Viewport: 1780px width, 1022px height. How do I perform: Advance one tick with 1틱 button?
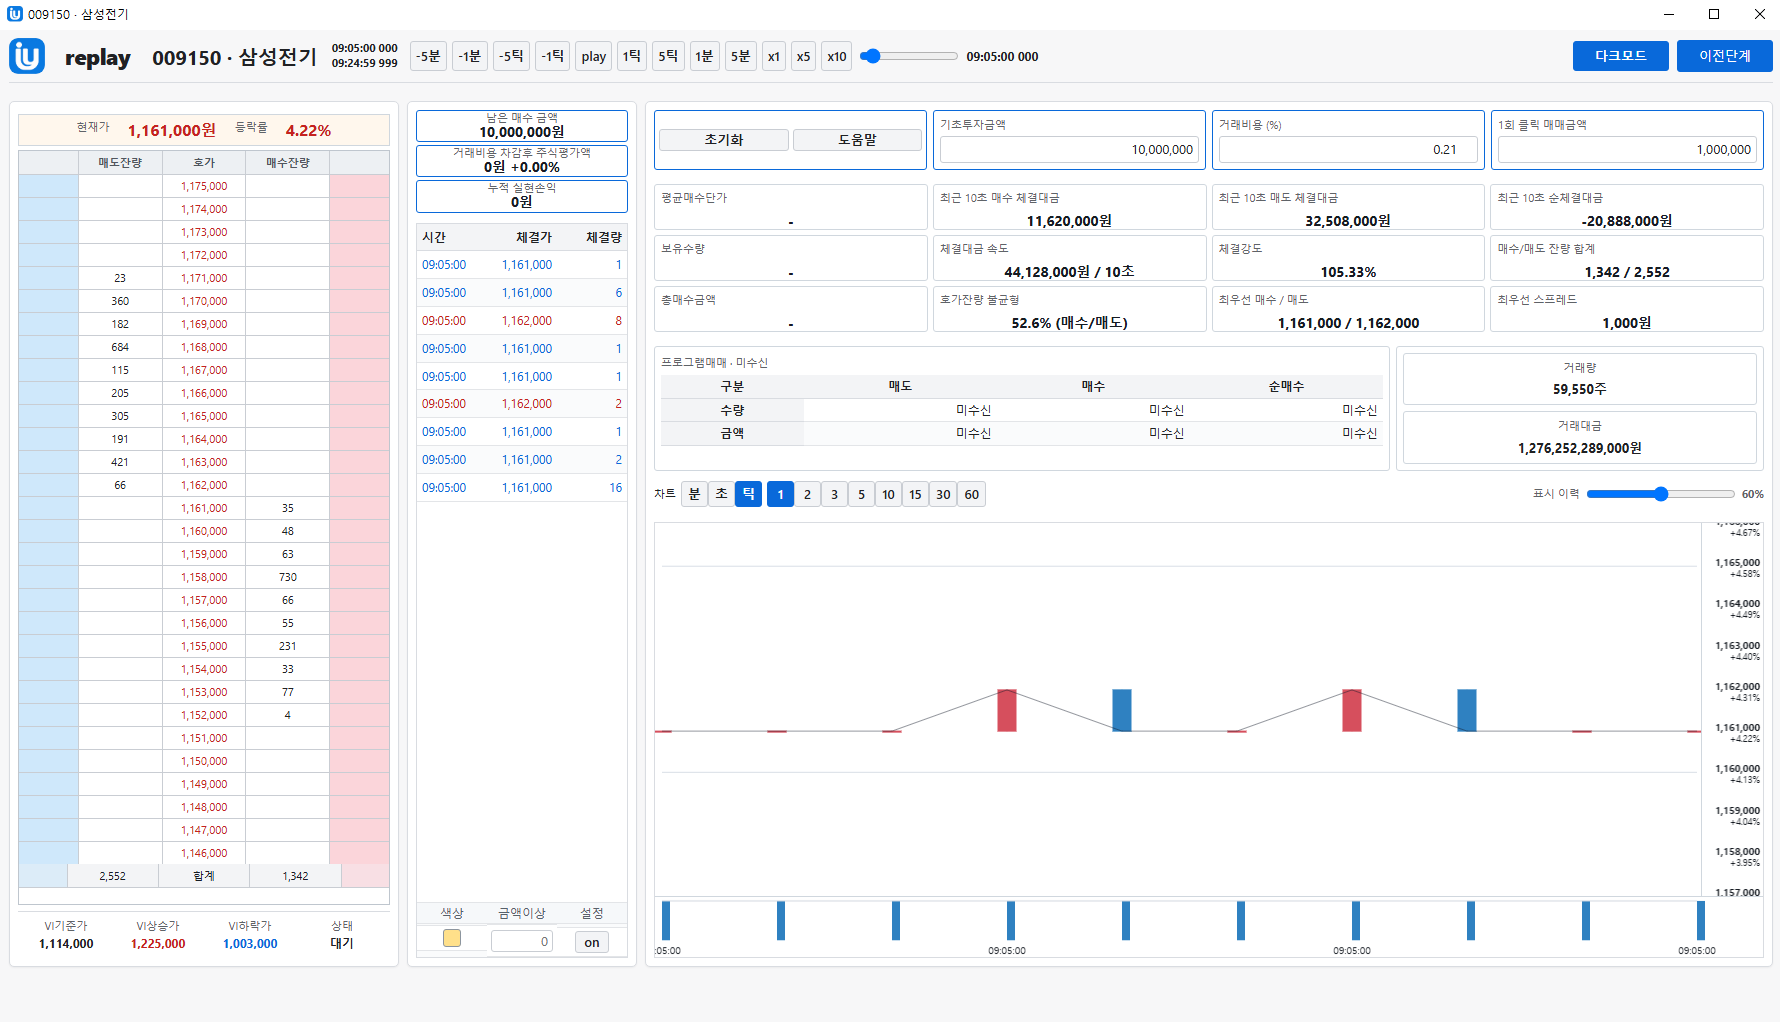[x=632, y=56]
